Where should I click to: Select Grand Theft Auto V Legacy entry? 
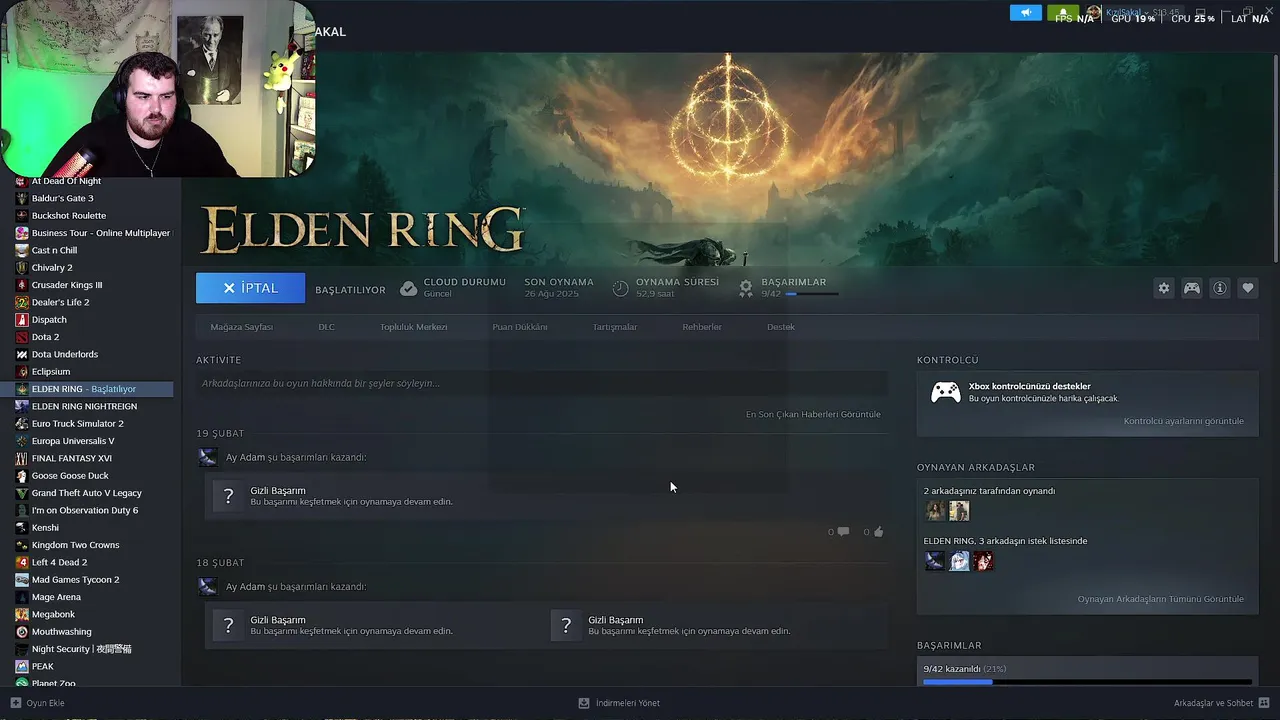pos(87,493)
